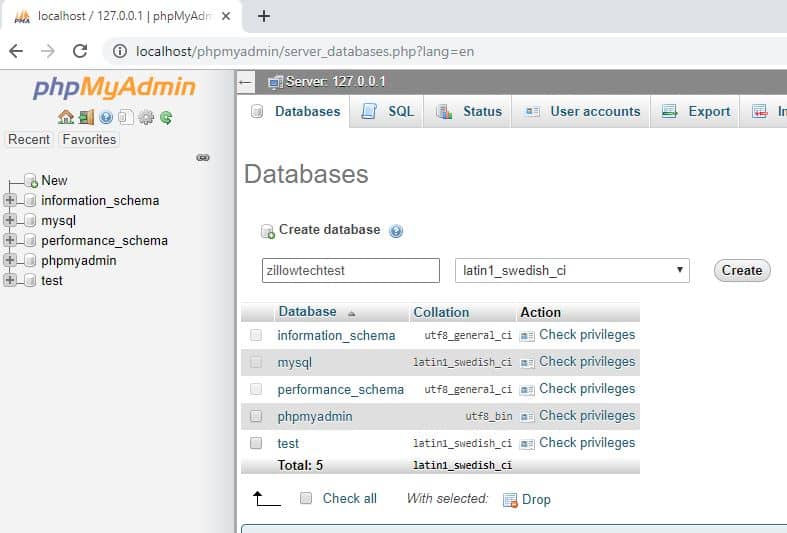Click the Check all text link
The image size is (787, 533).
349,498
